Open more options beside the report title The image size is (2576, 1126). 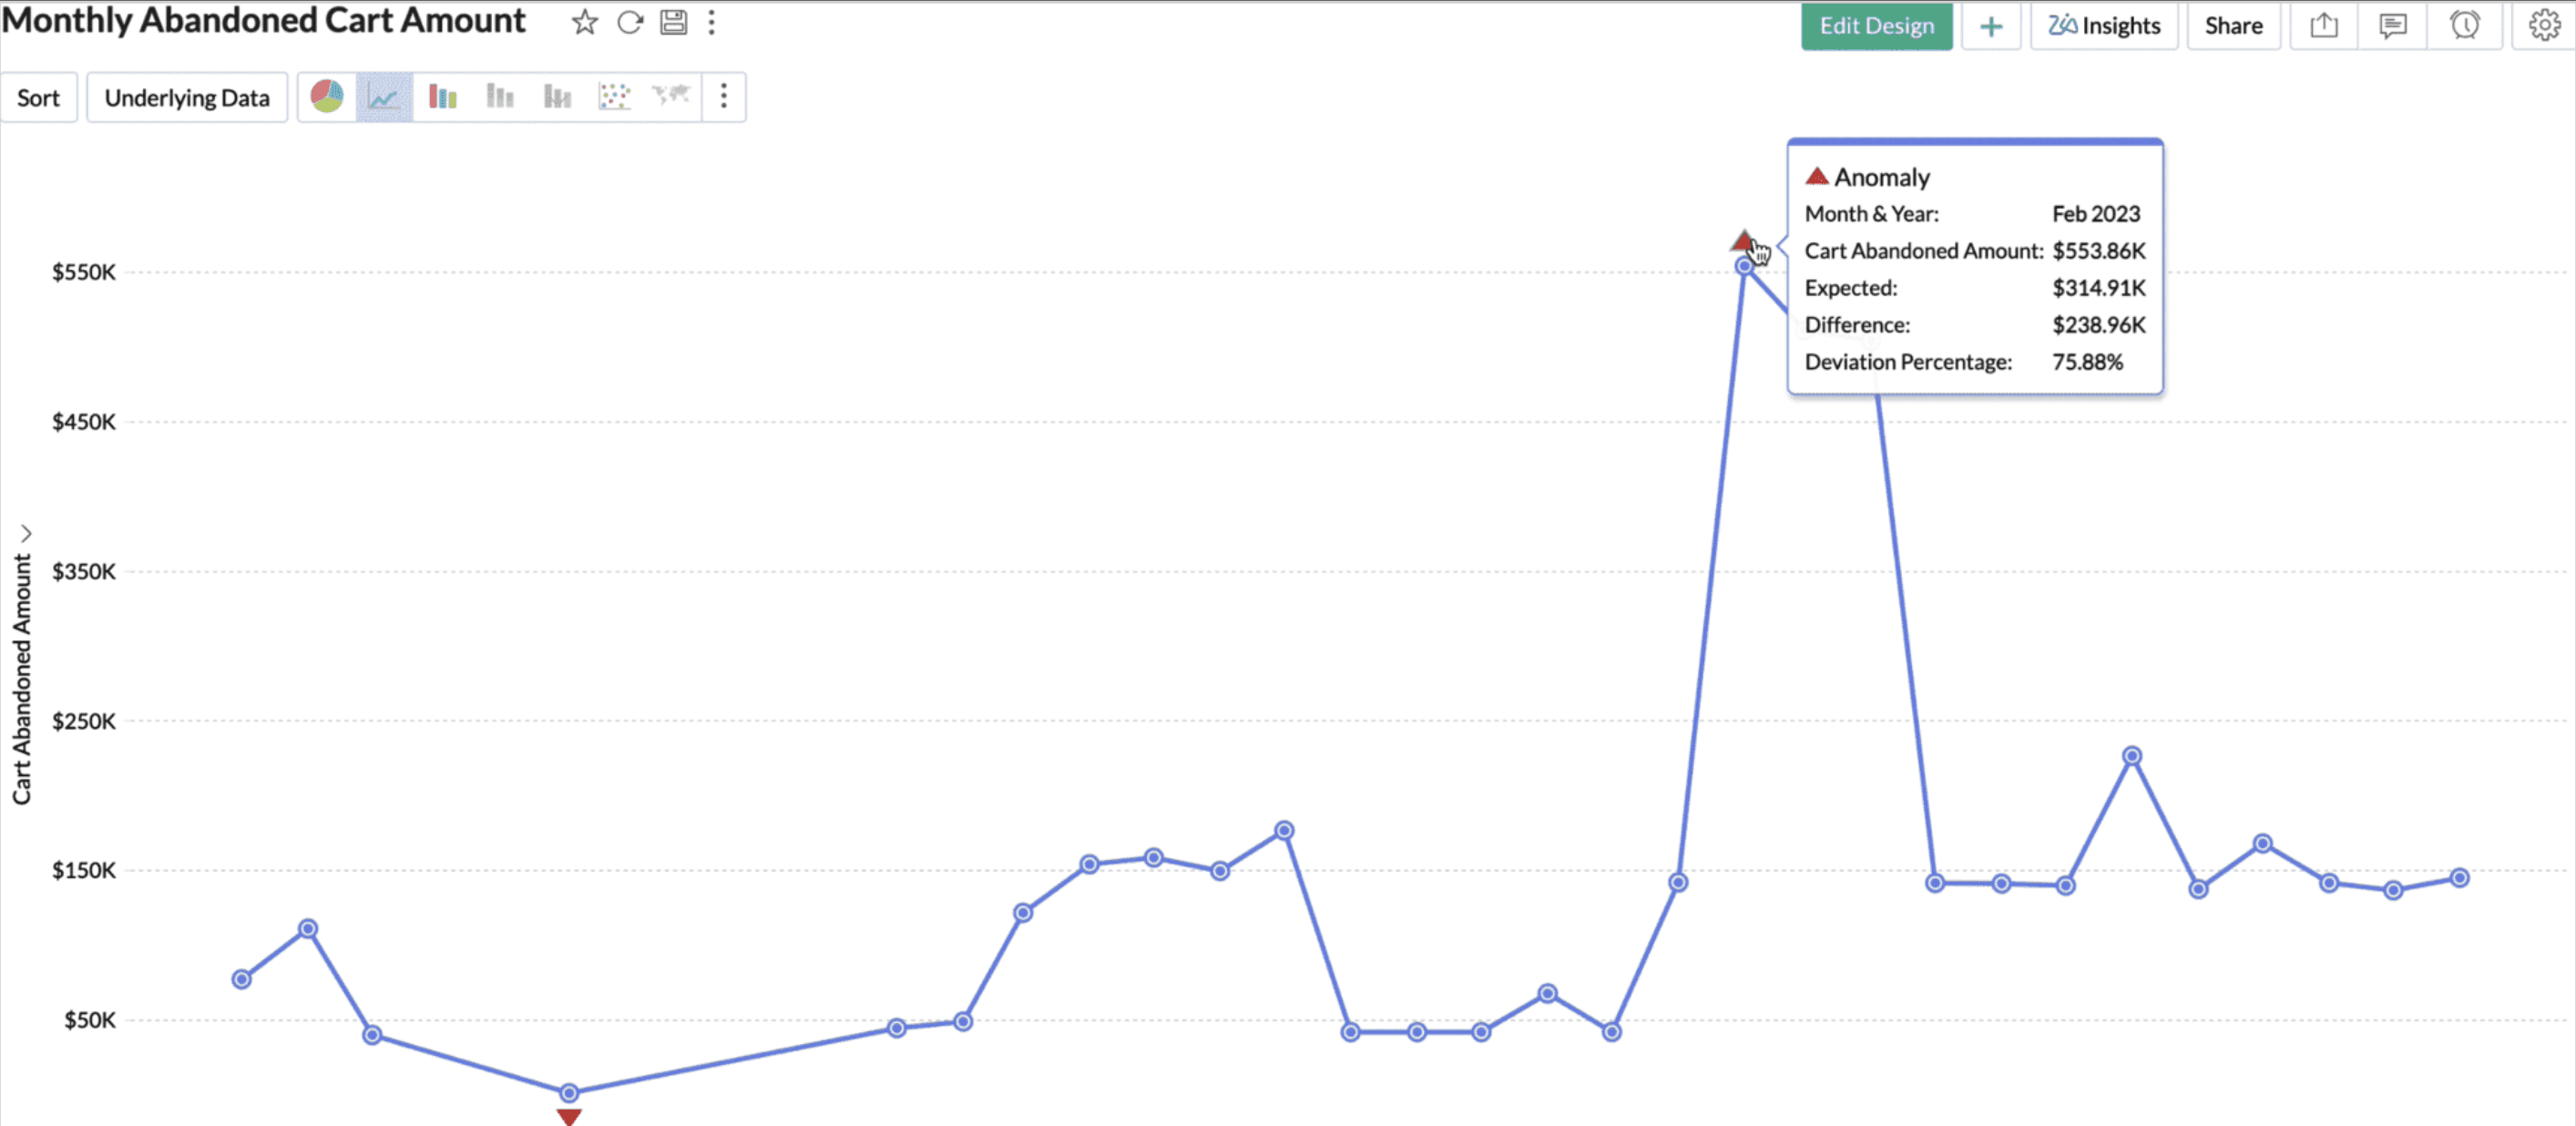(x=712, y=23)
